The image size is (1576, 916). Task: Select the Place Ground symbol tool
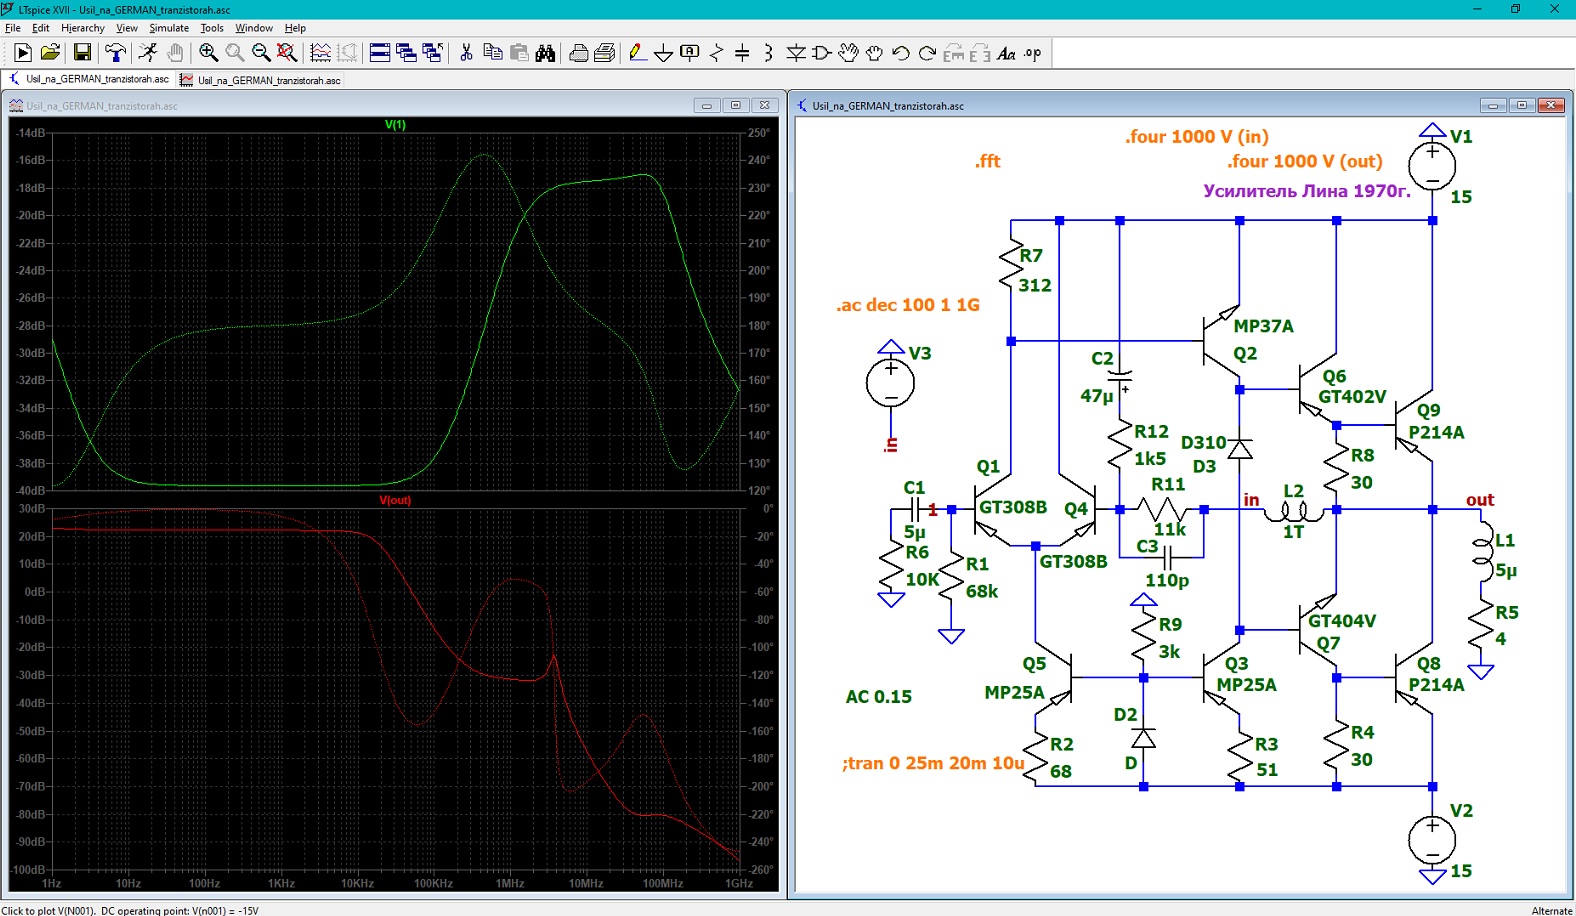pyautogui.click(x=663, y=53)
